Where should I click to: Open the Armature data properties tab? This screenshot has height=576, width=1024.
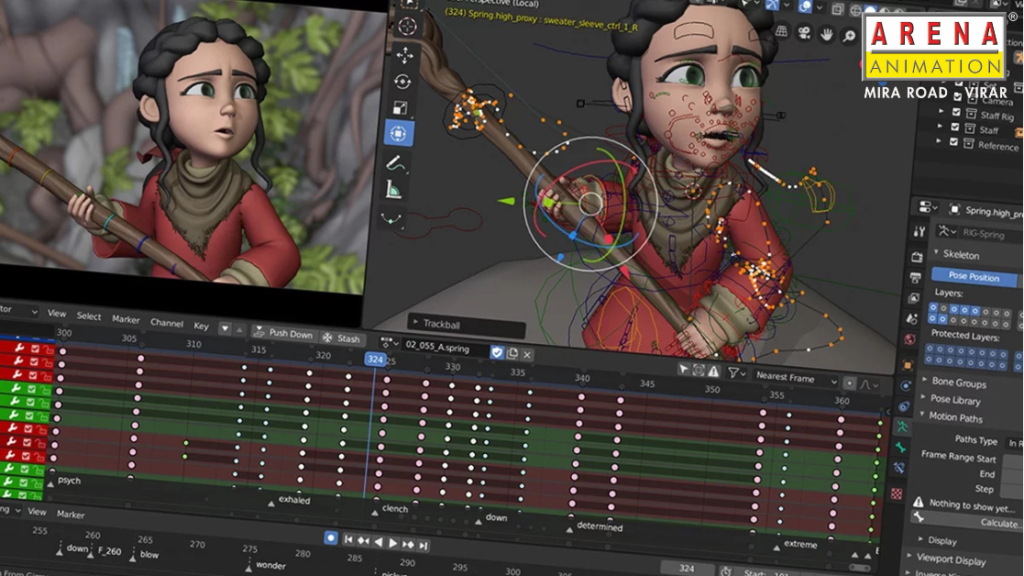[x=902, y=427]
